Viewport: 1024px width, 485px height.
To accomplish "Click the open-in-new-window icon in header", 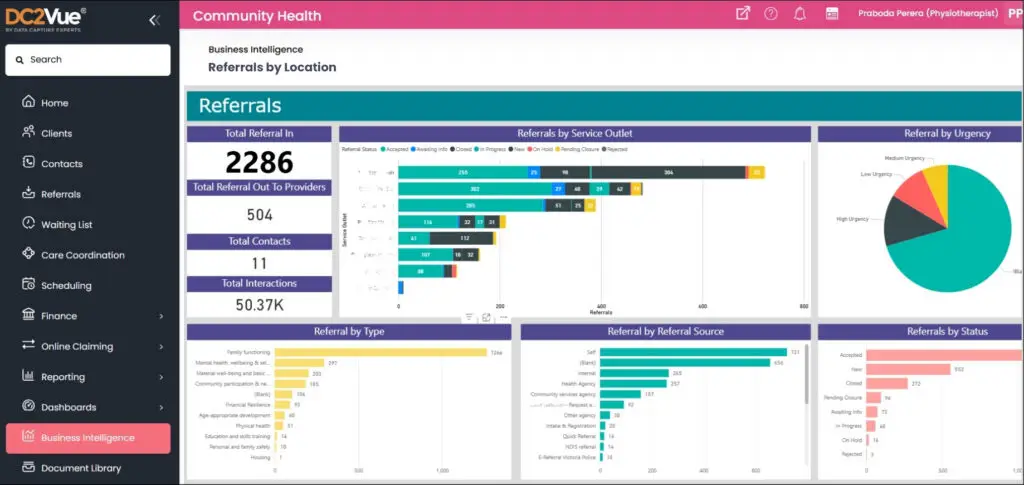I will click(x=742, y=14).
